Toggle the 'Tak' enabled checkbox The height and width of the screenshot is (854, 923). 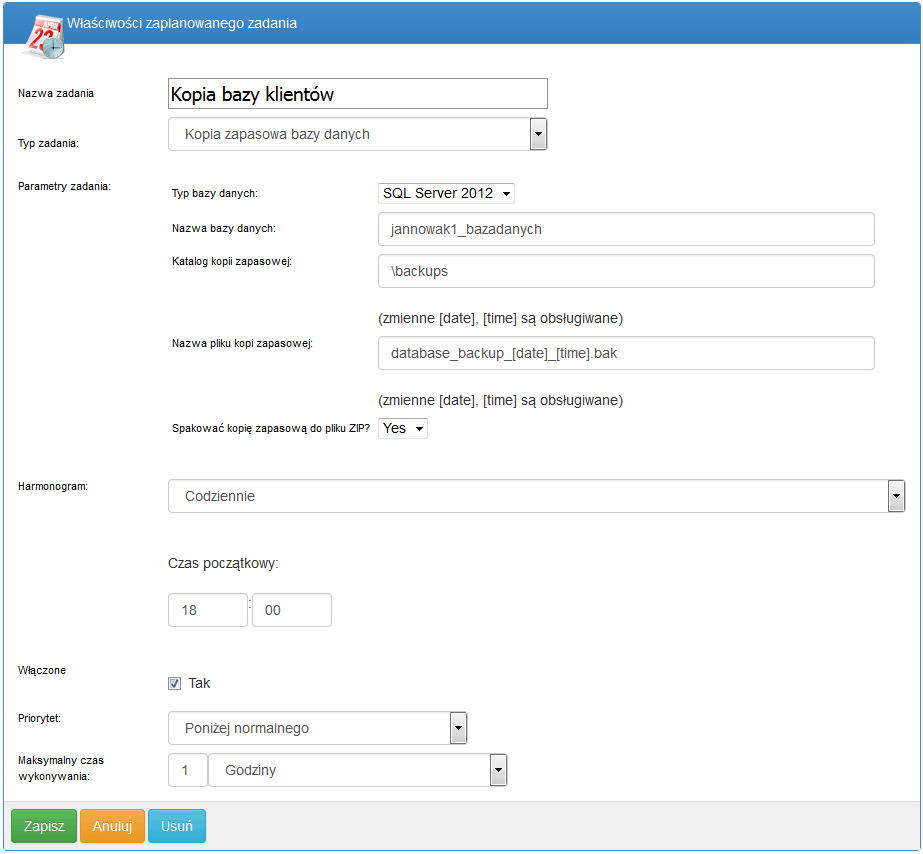pos(174,683)
